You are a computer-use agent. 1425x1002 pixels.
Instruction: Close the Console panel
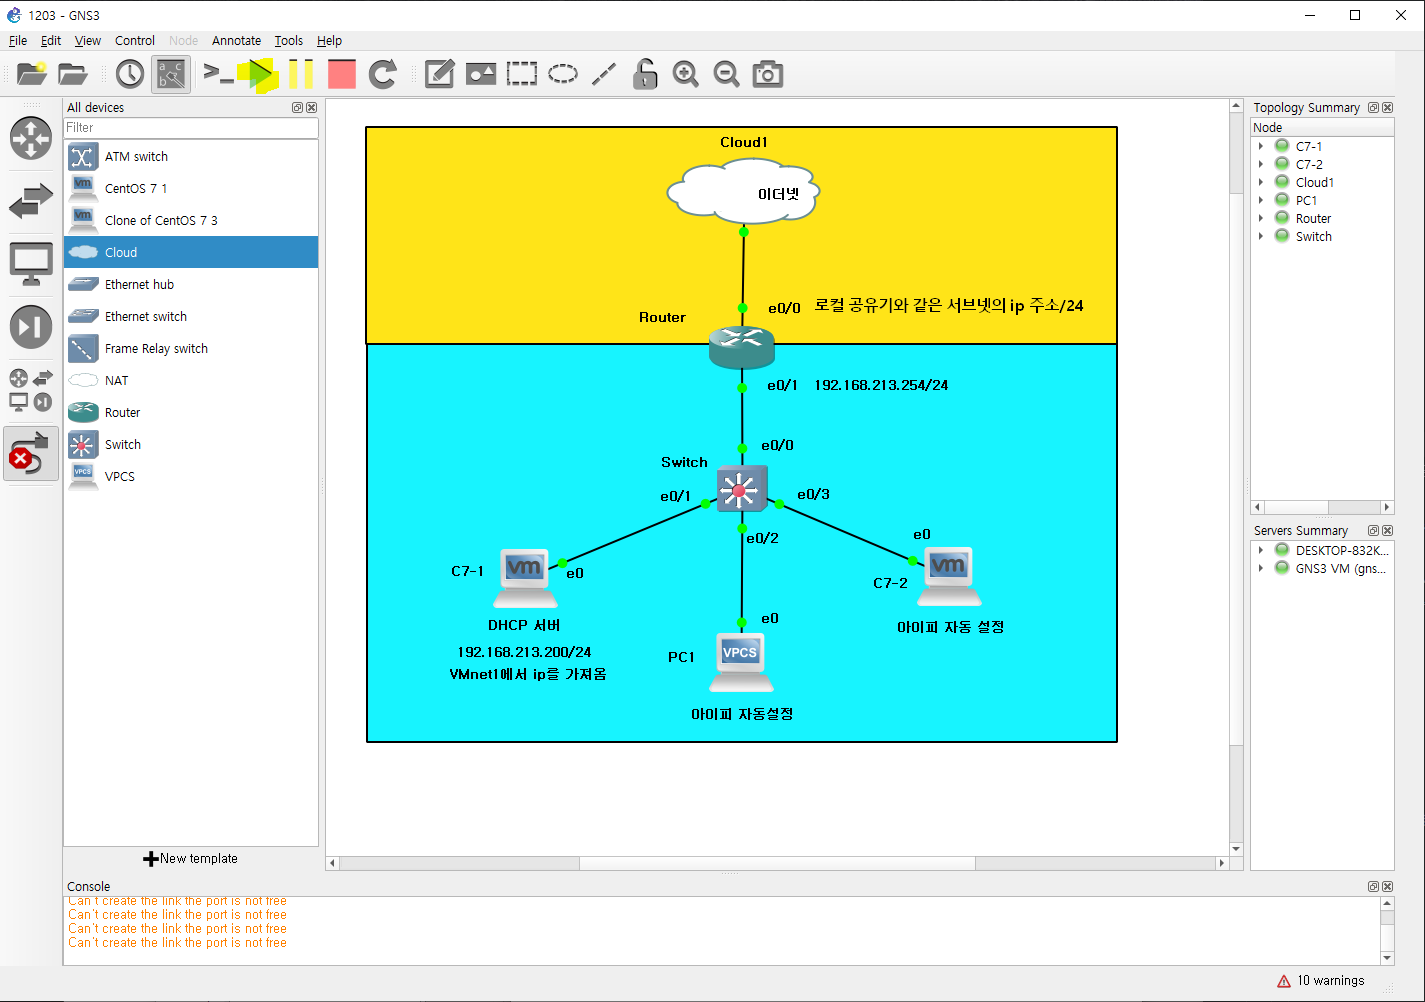tap(1388, 887)
